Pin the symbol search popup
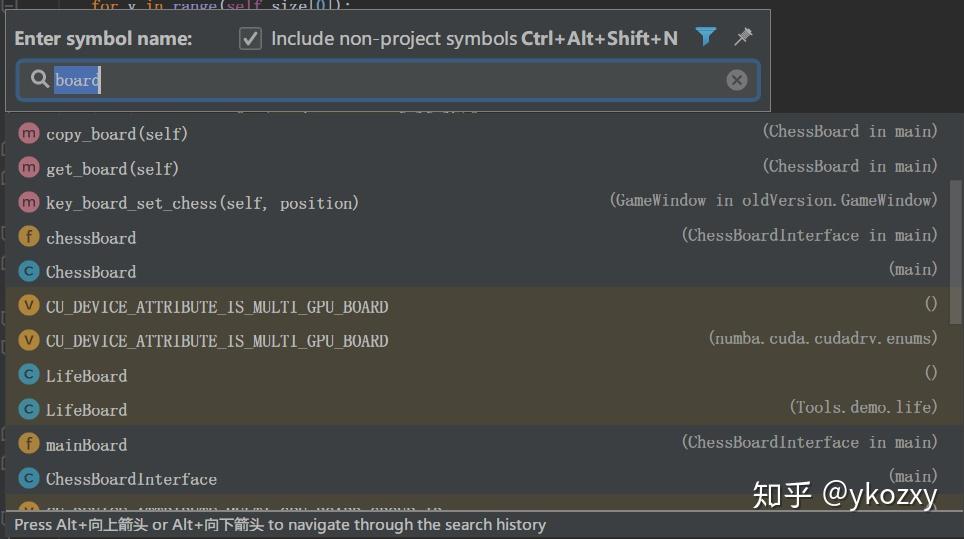The height and width of the screenshot is (539, 964). 743,37
